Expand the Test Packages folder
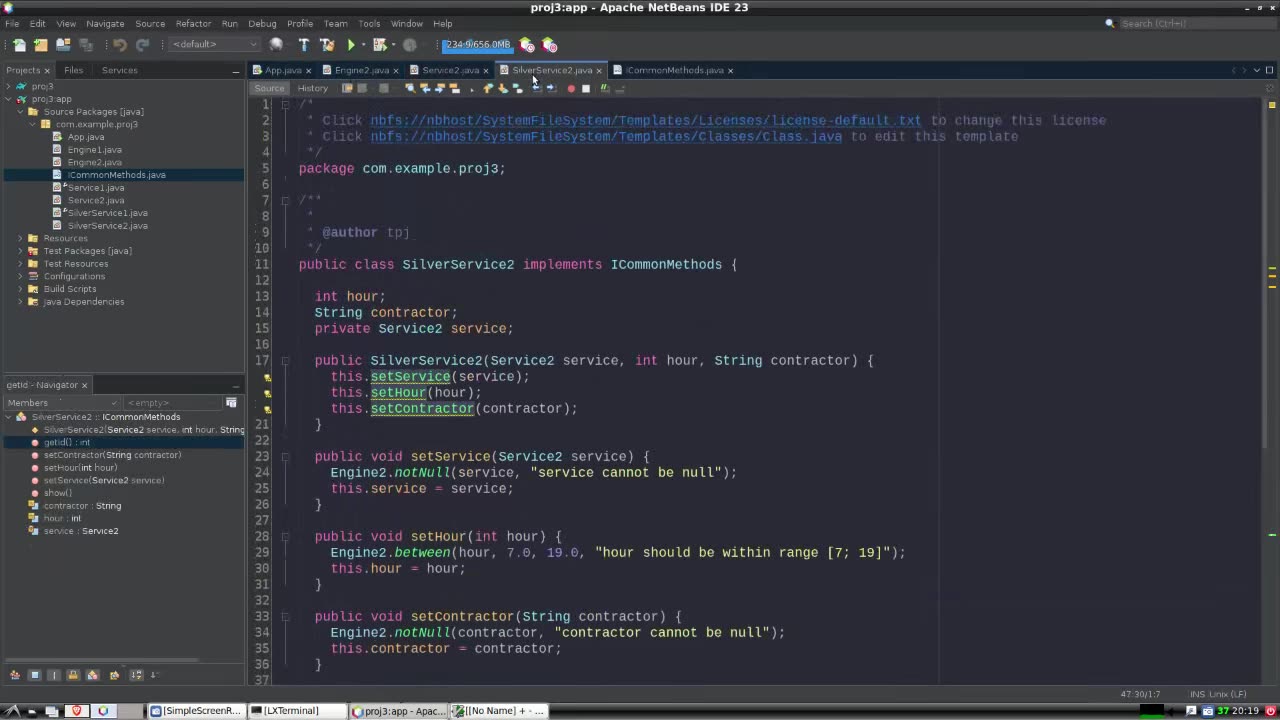Image resolution: width=1280 pixels, height=720 pixels. [x=21, y=251]
